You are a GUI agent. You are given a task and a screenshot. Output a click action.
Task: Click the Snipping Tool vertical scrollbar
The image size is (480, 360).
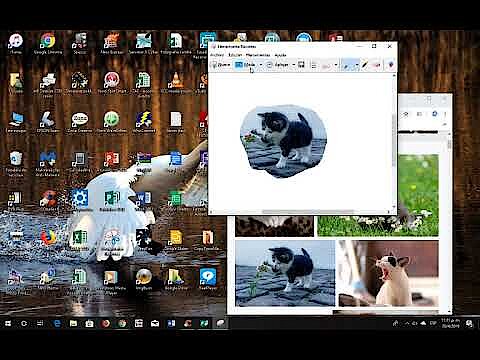394,142
